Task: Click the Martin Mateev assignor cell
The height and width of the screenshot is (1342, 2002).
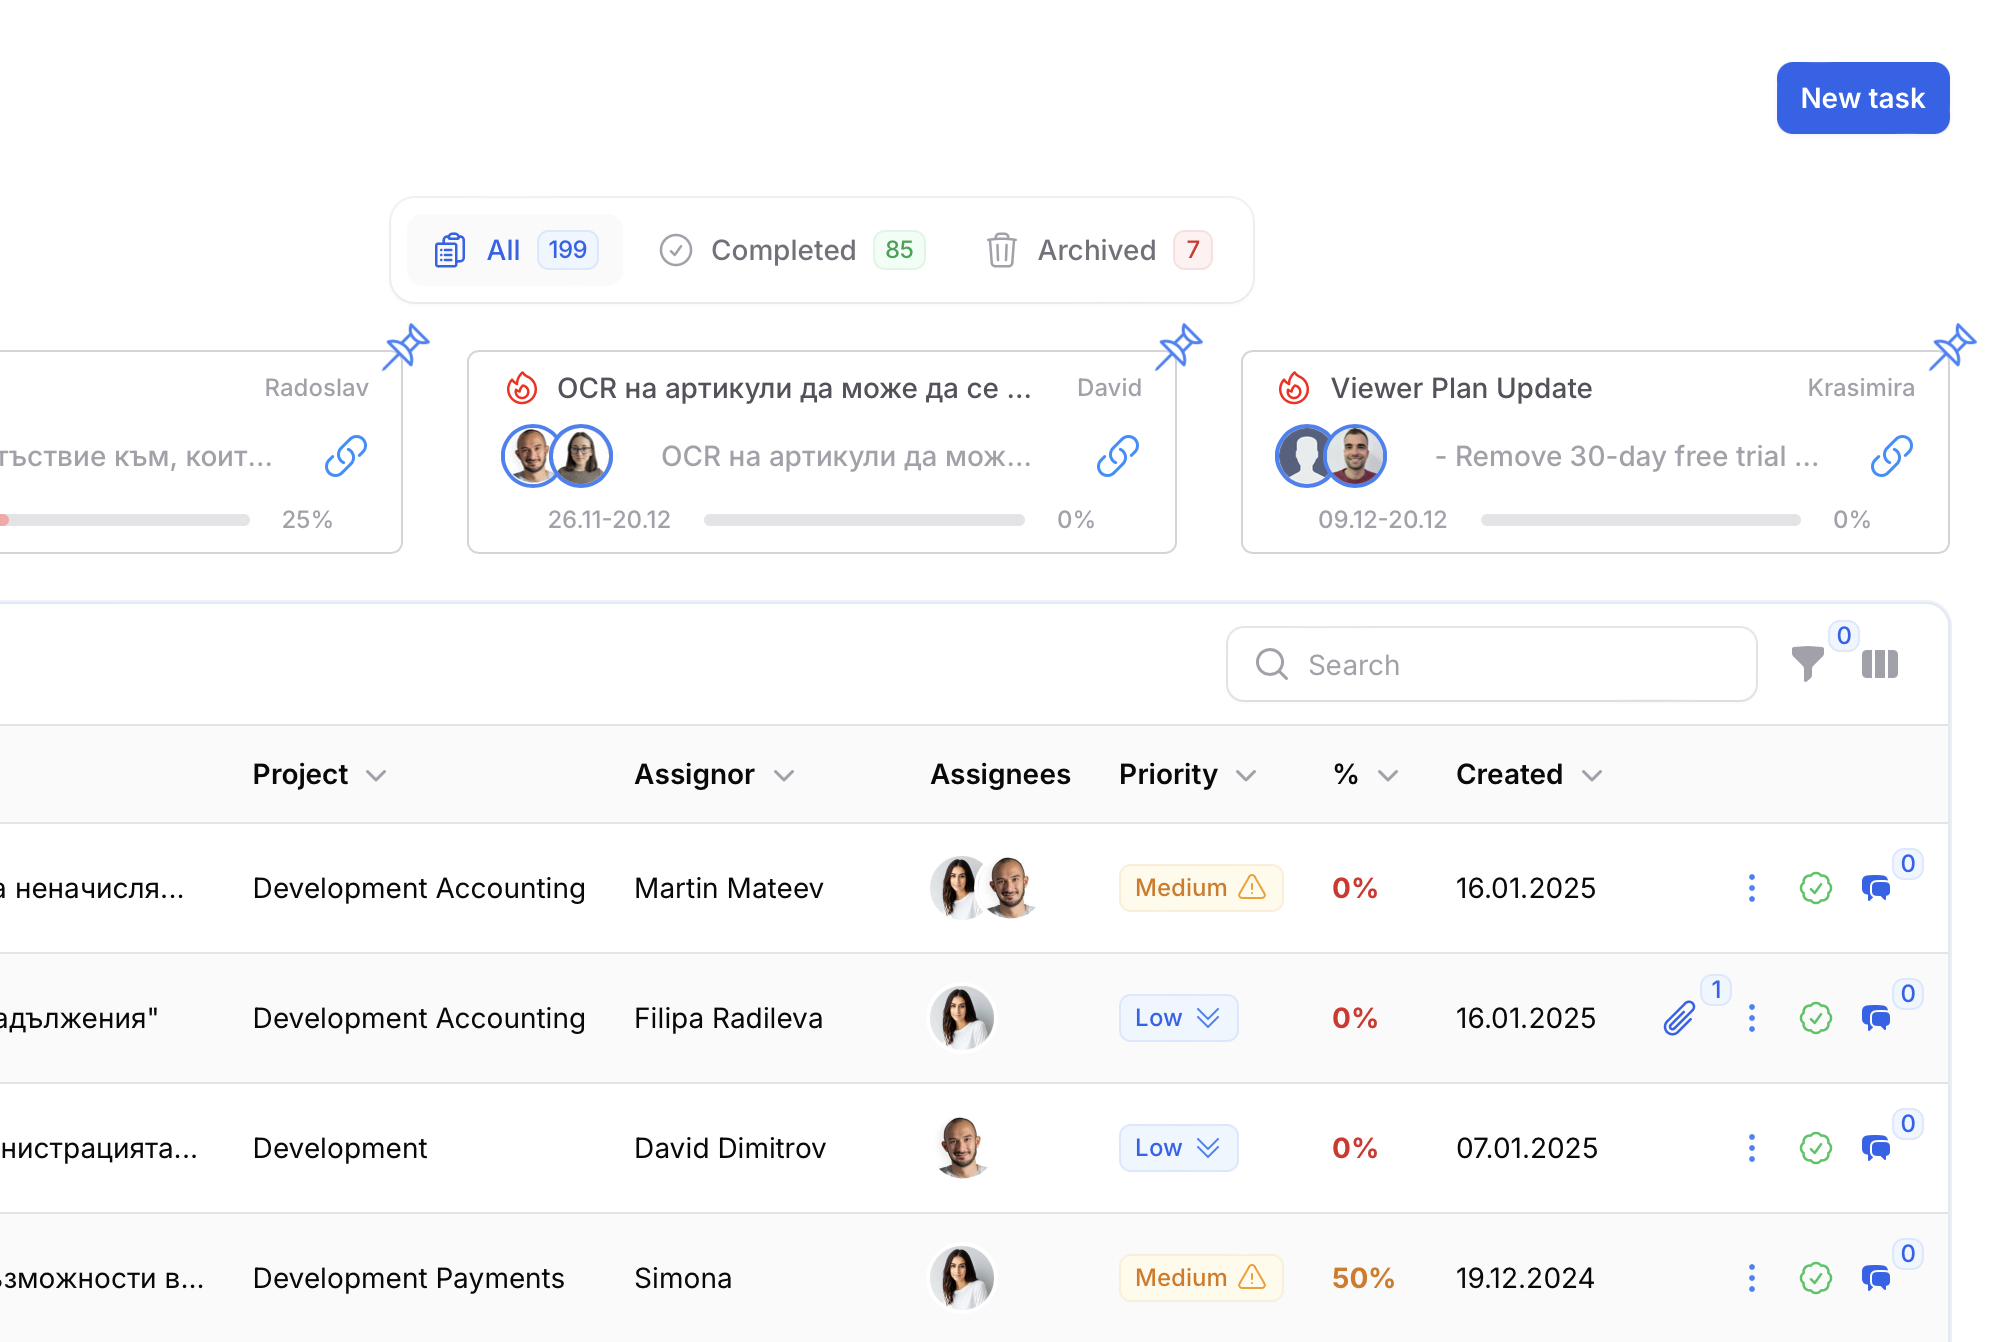Action: tap(729, 888)
